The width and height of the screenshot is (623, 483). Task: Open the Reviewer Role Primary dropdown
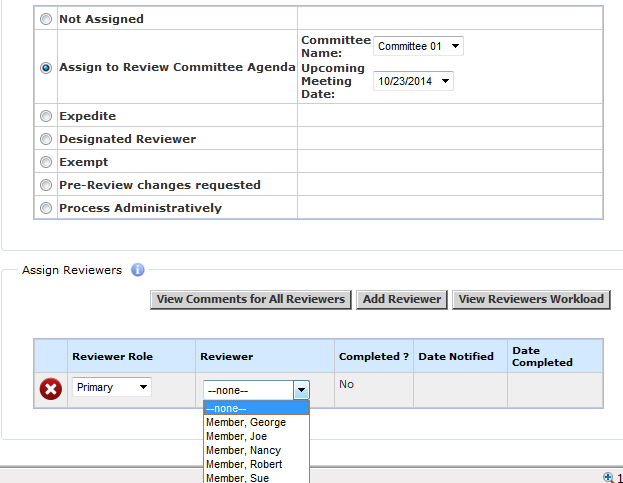(x=112, y=387)
